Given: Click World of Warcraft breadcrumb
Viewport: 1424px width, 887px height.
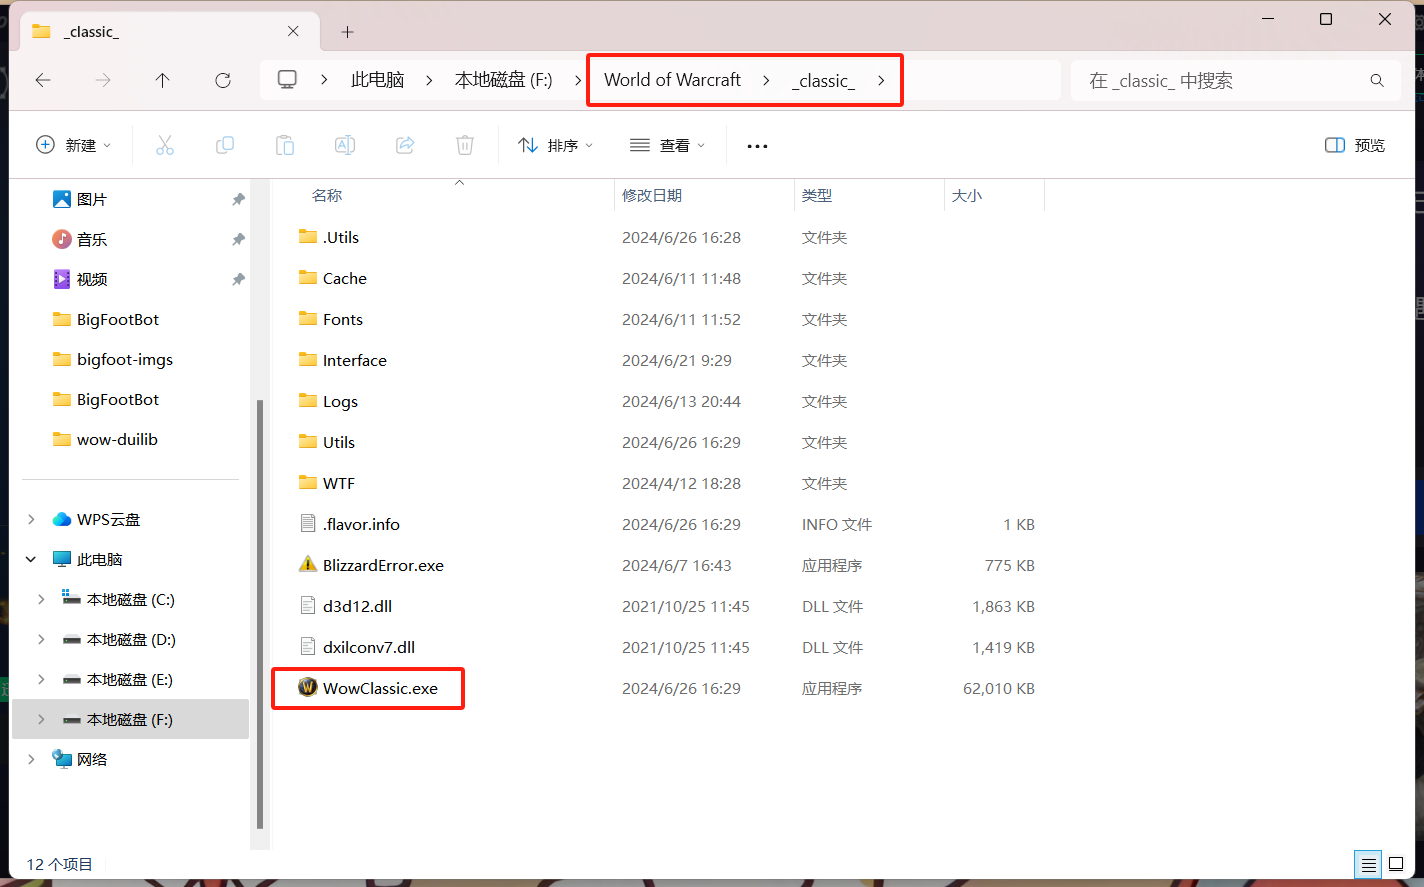Looking at the screenshot, I should (x=673, y=80).
